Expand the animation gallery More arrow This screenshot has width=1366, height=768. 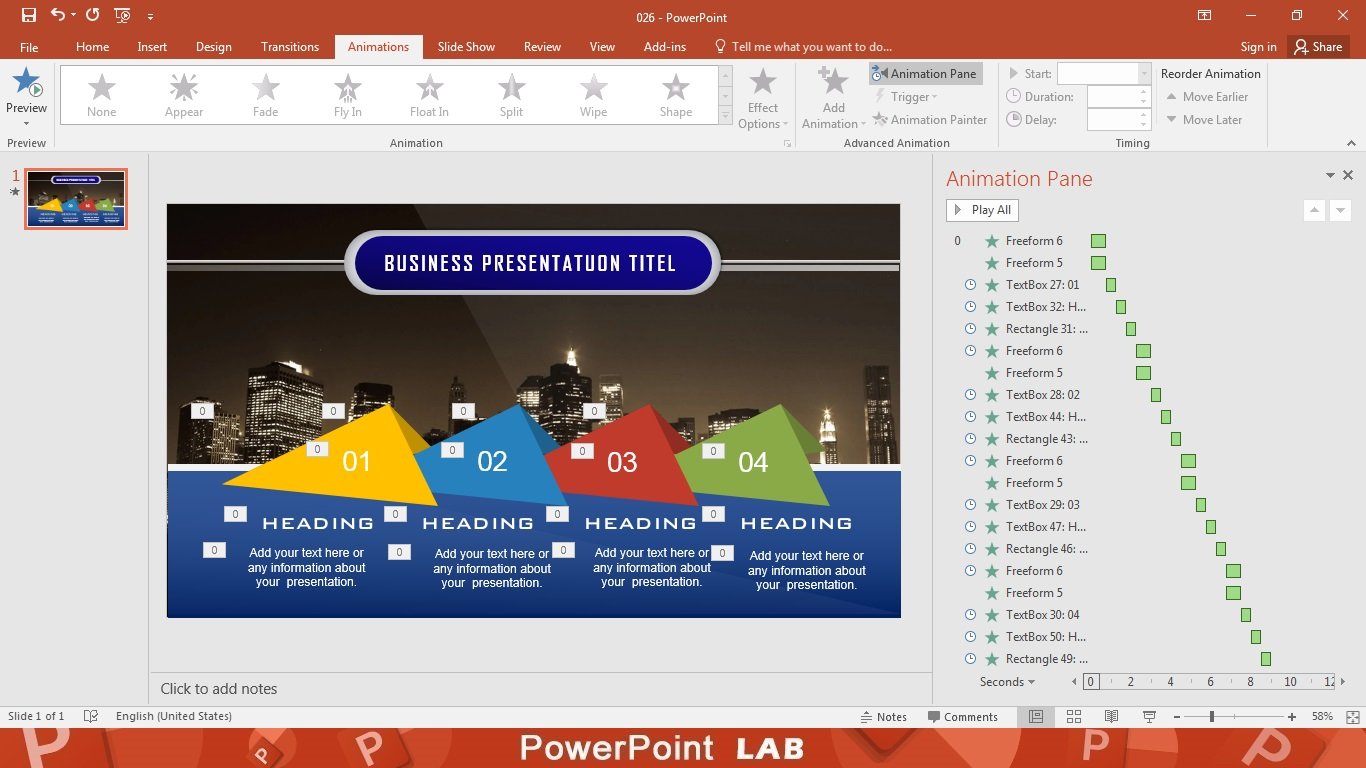click(726, 116)
